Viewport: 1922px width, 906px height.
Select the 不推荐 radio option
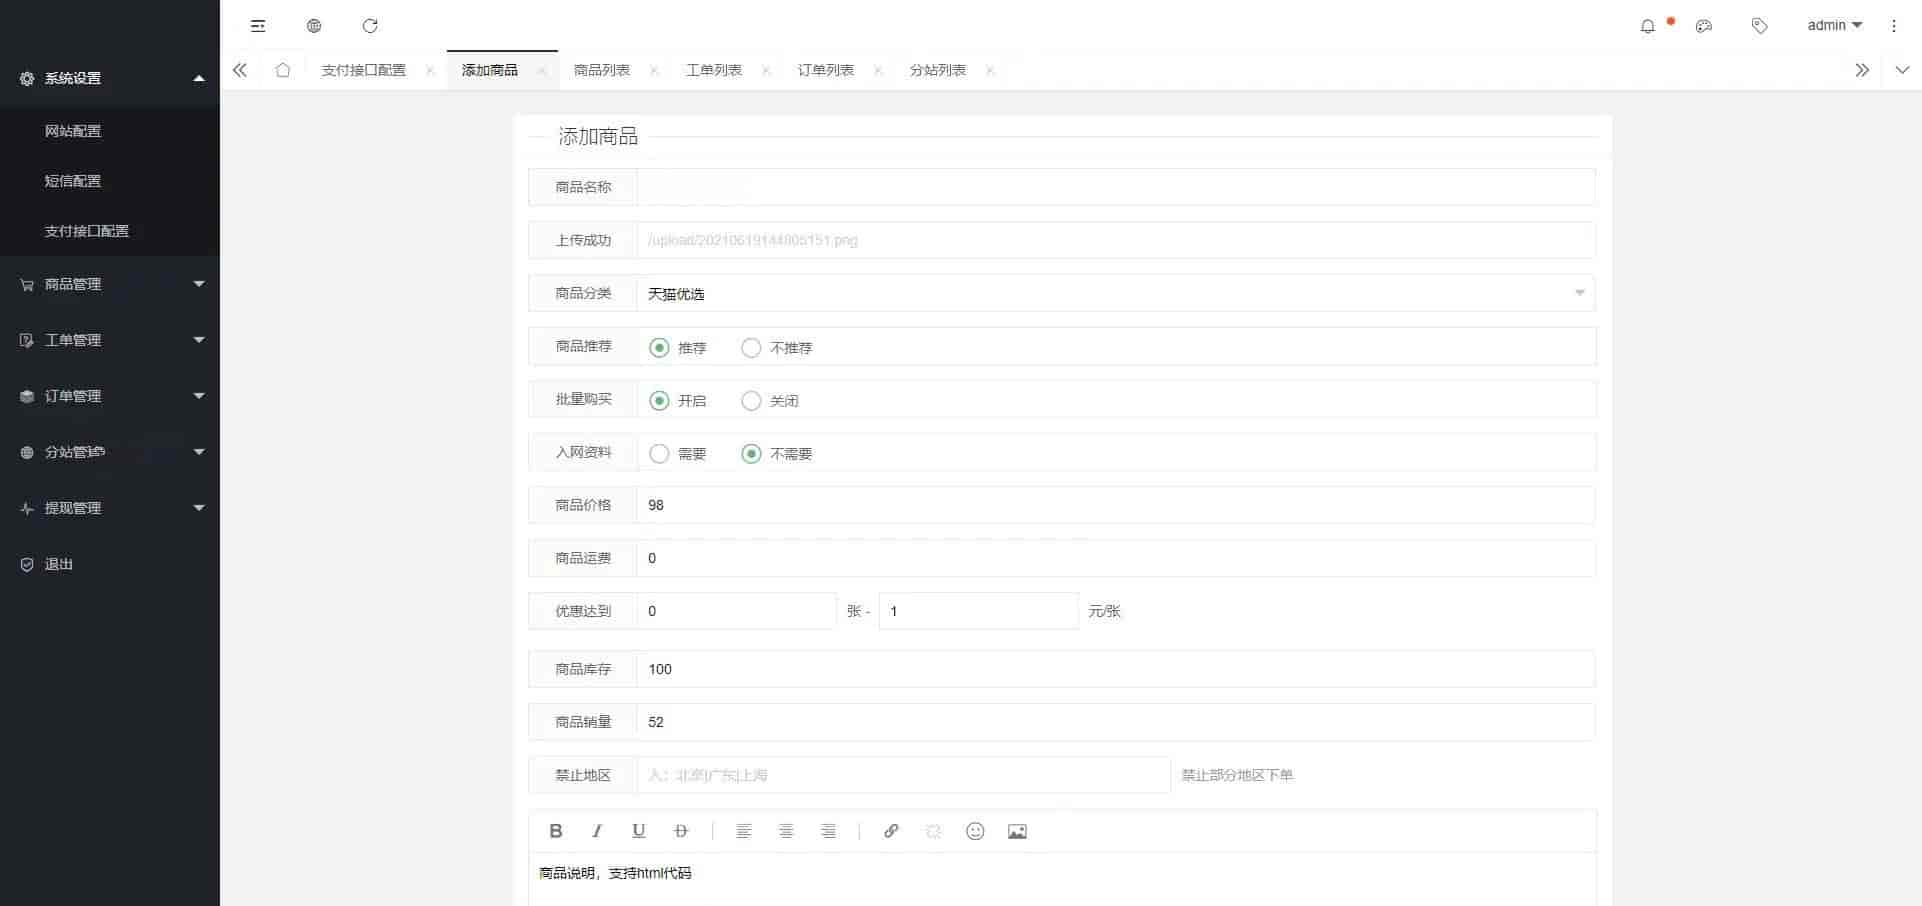[x=751, y=348]
